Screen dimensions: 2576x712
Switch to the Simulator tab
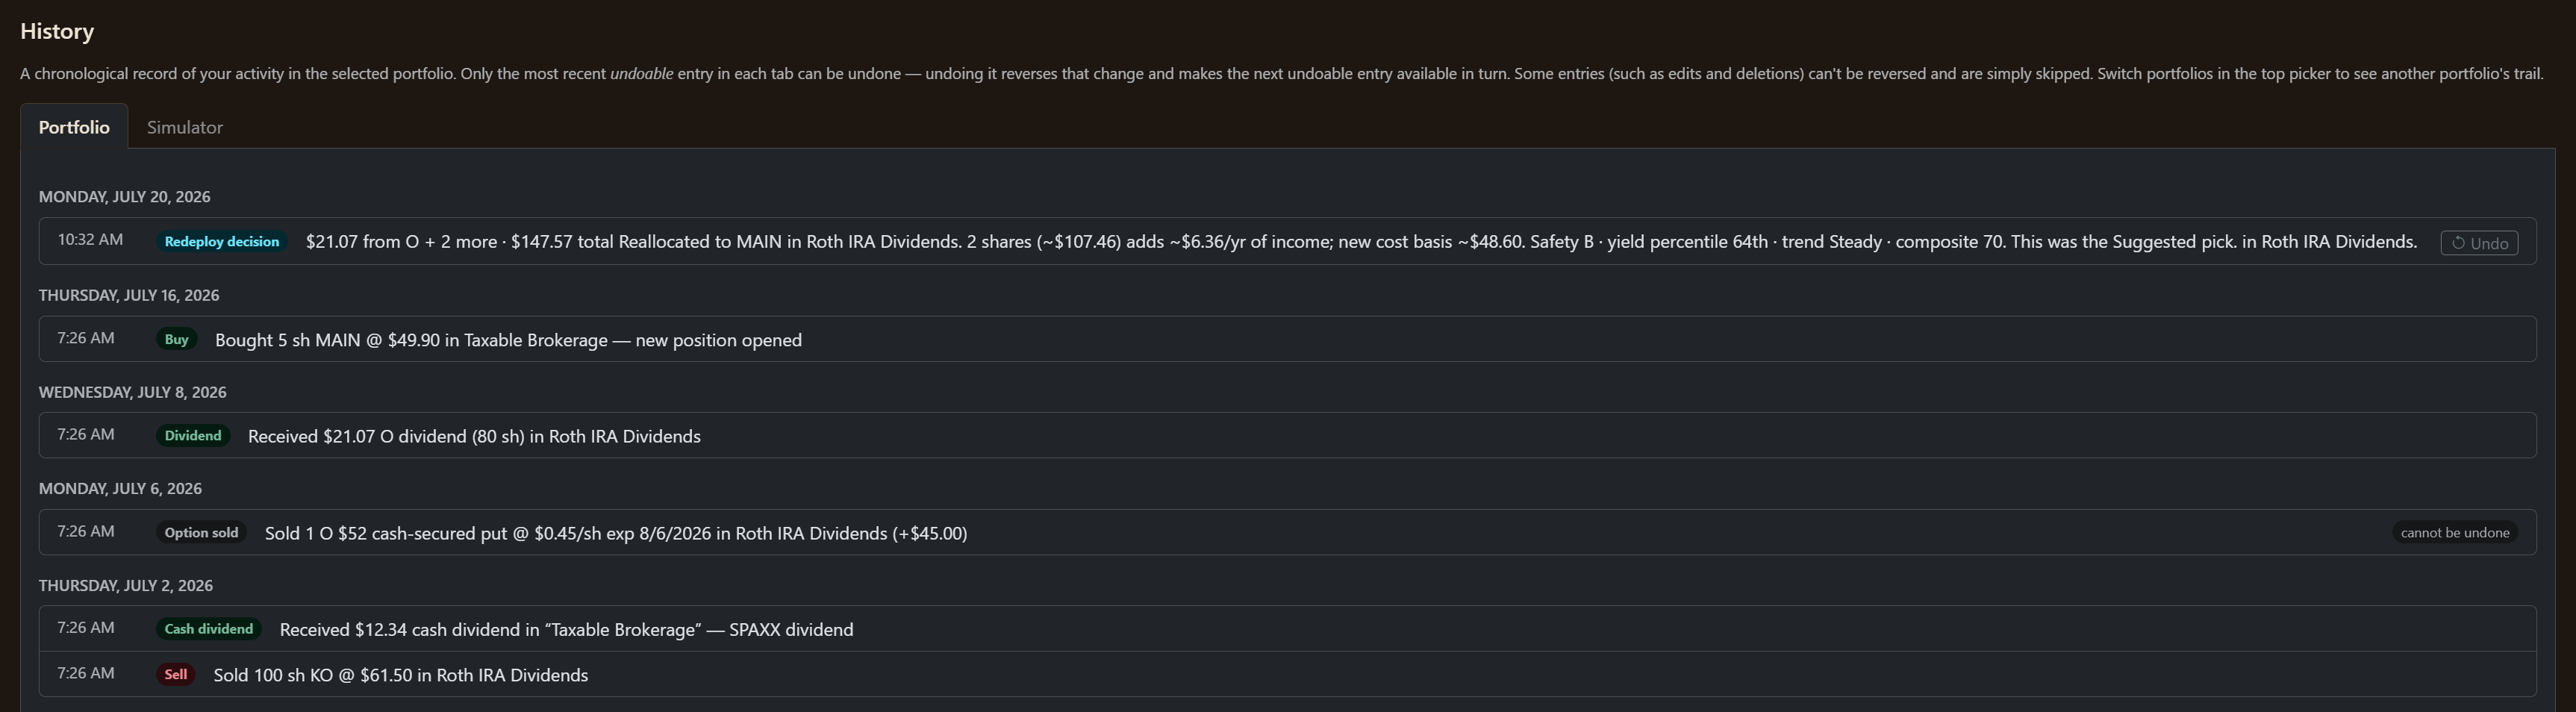pos(185,127)
